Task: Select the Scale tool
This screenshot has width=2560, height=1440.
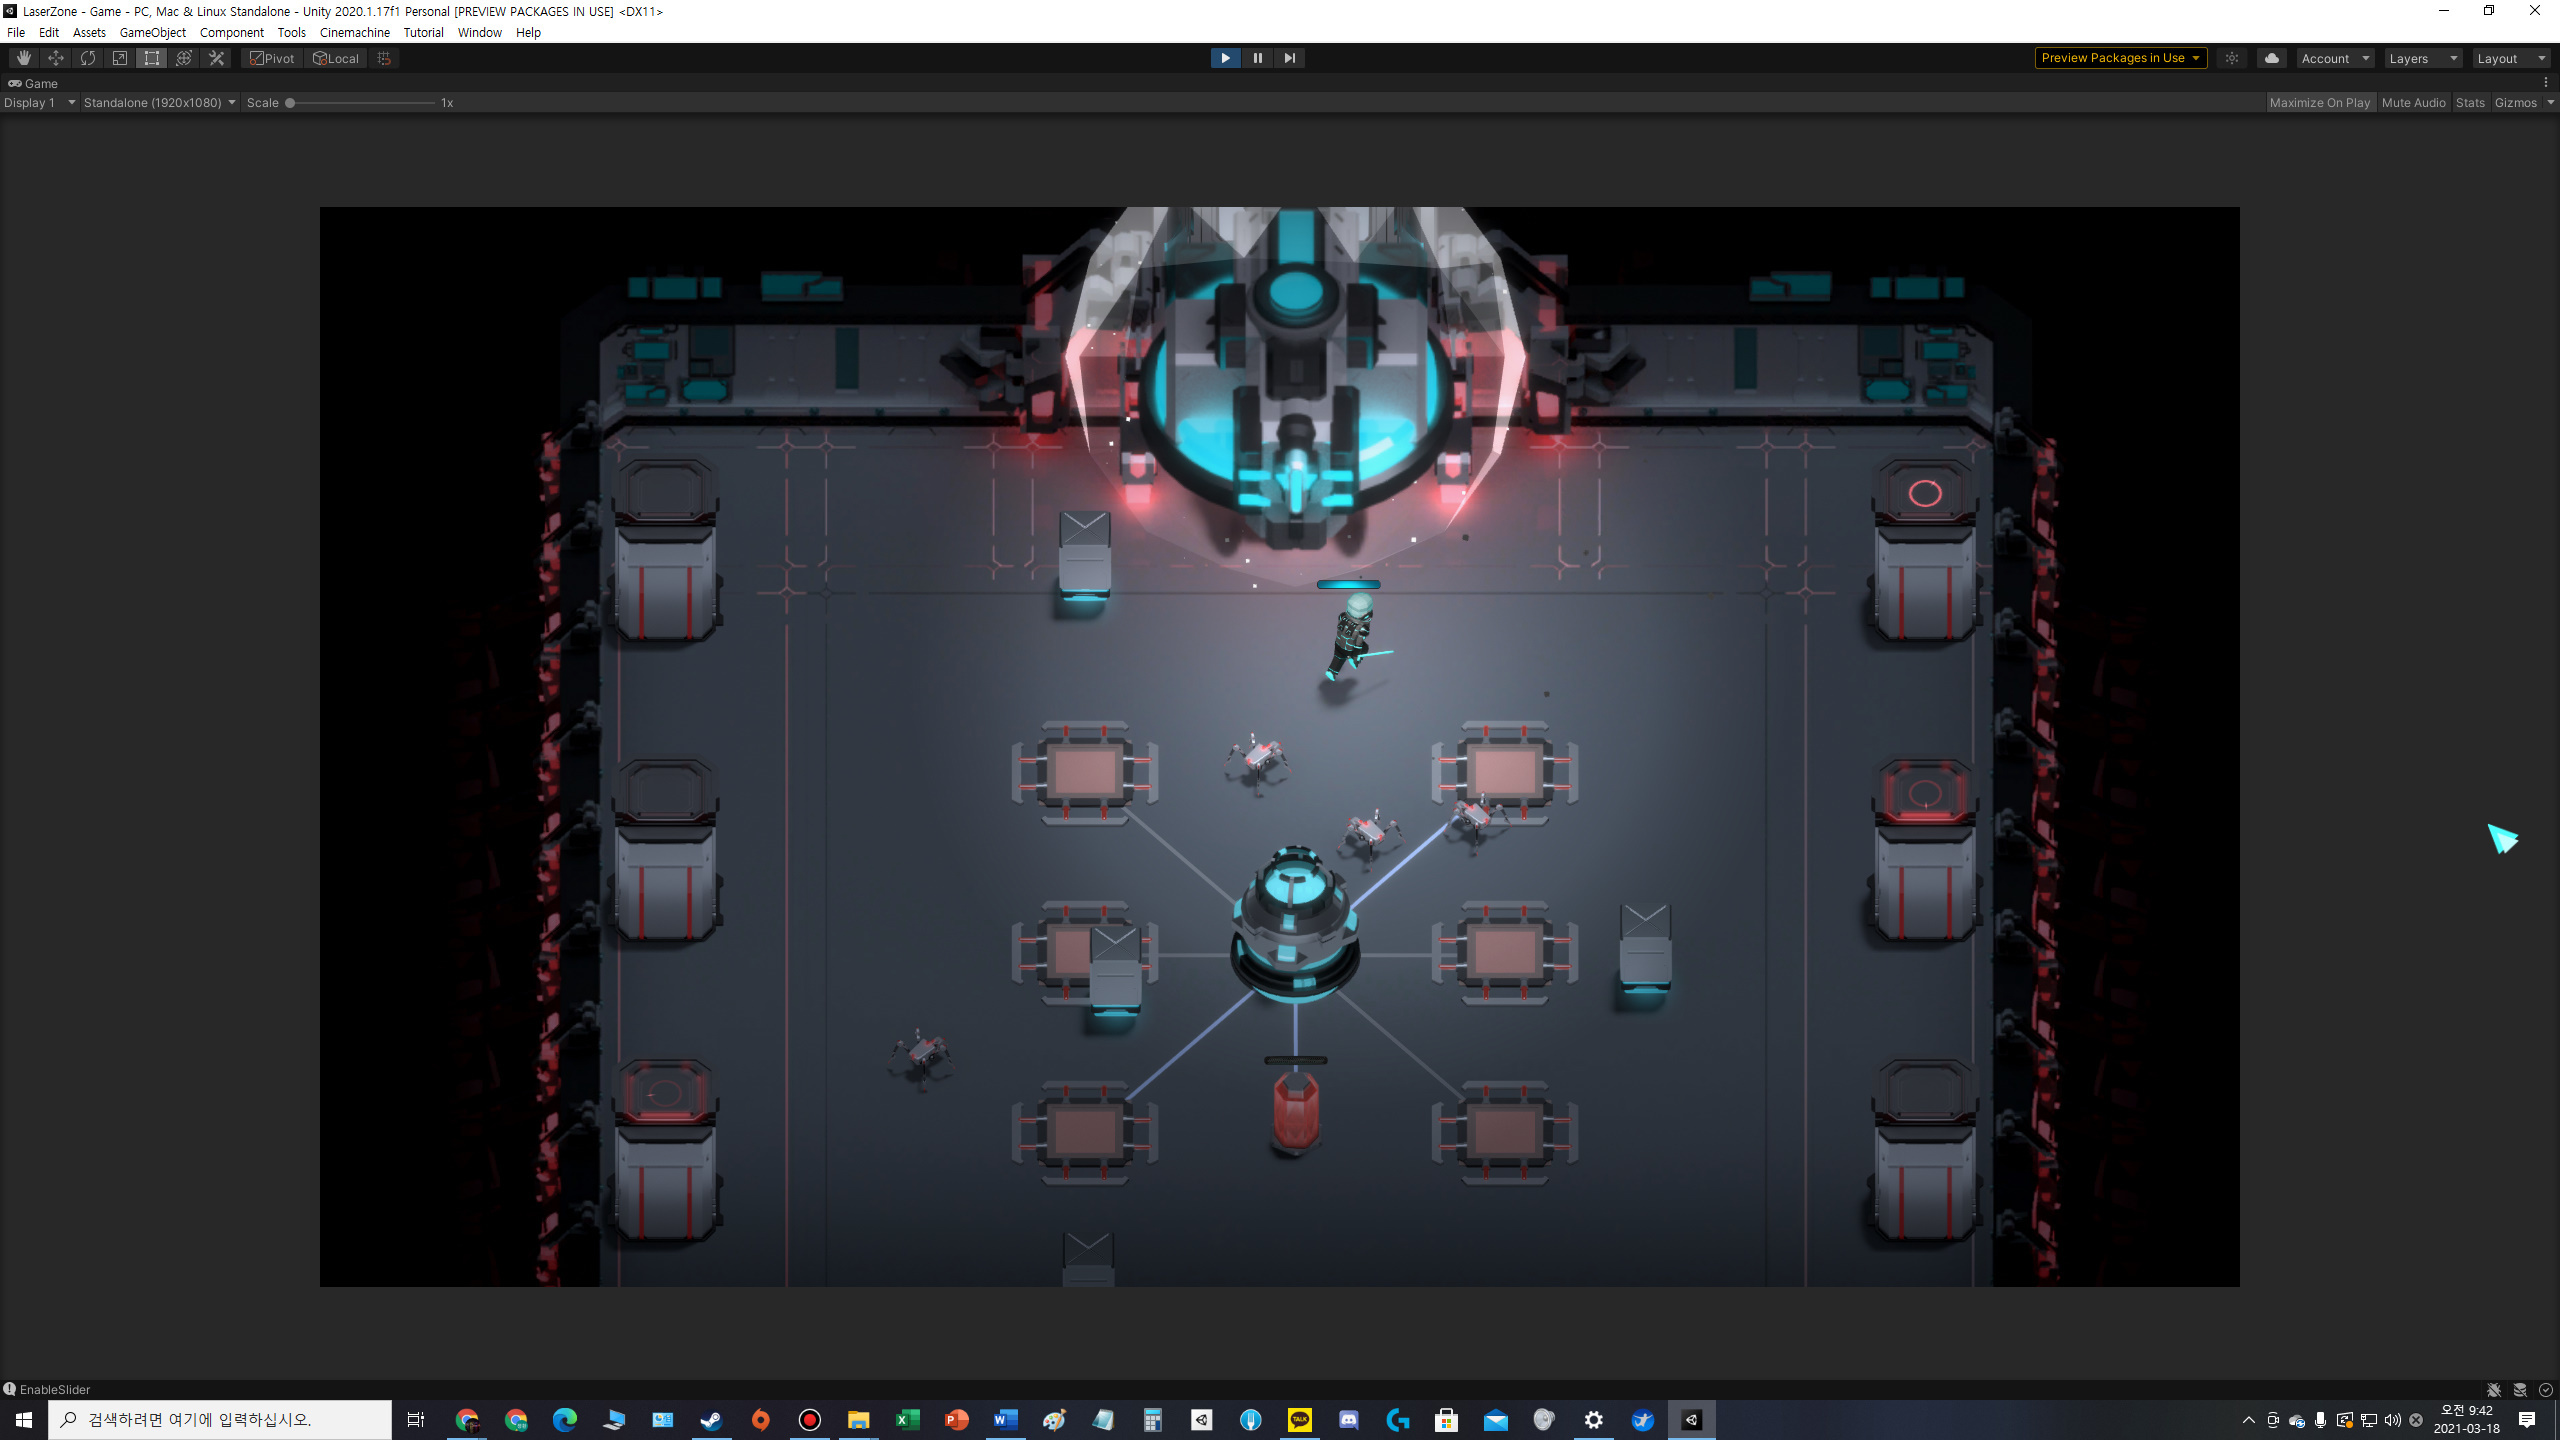Action: 120,58
